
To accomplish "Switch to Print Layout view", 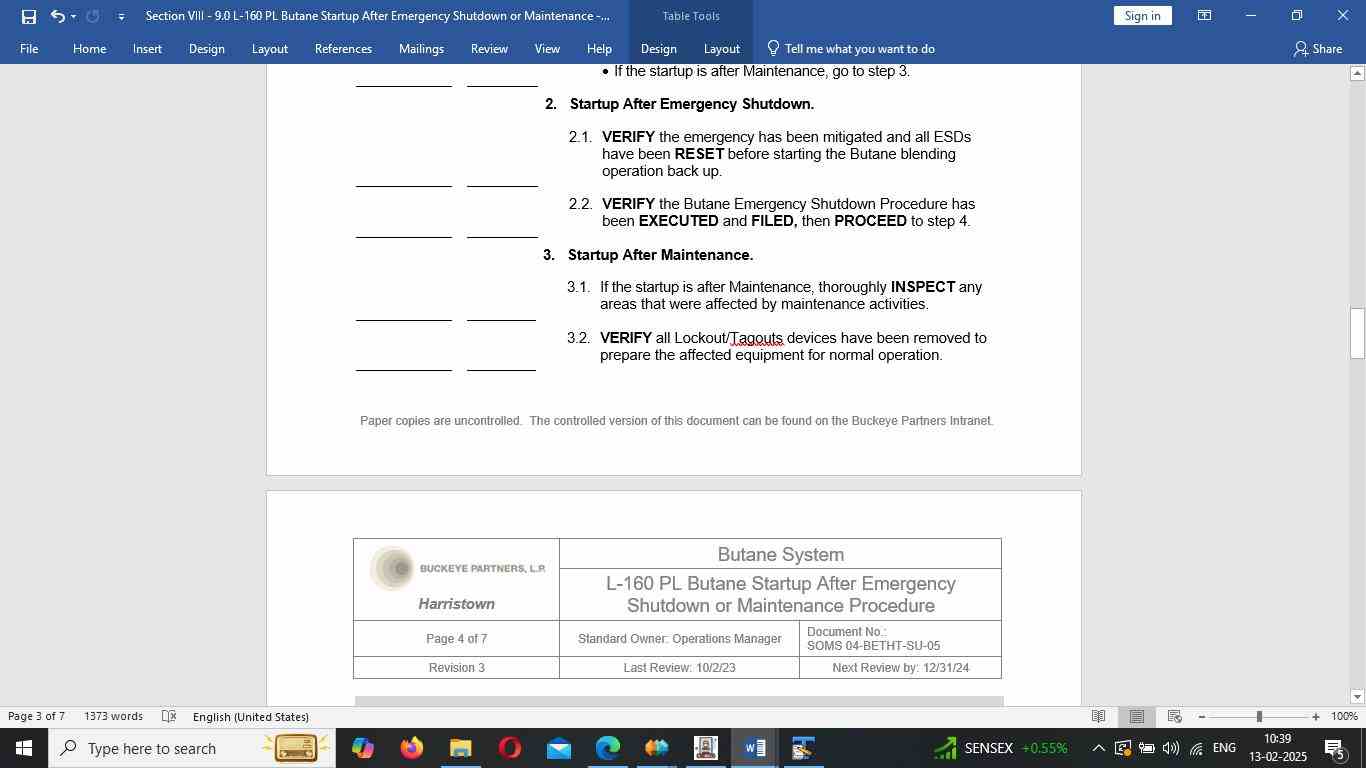I will point(1136,716).
